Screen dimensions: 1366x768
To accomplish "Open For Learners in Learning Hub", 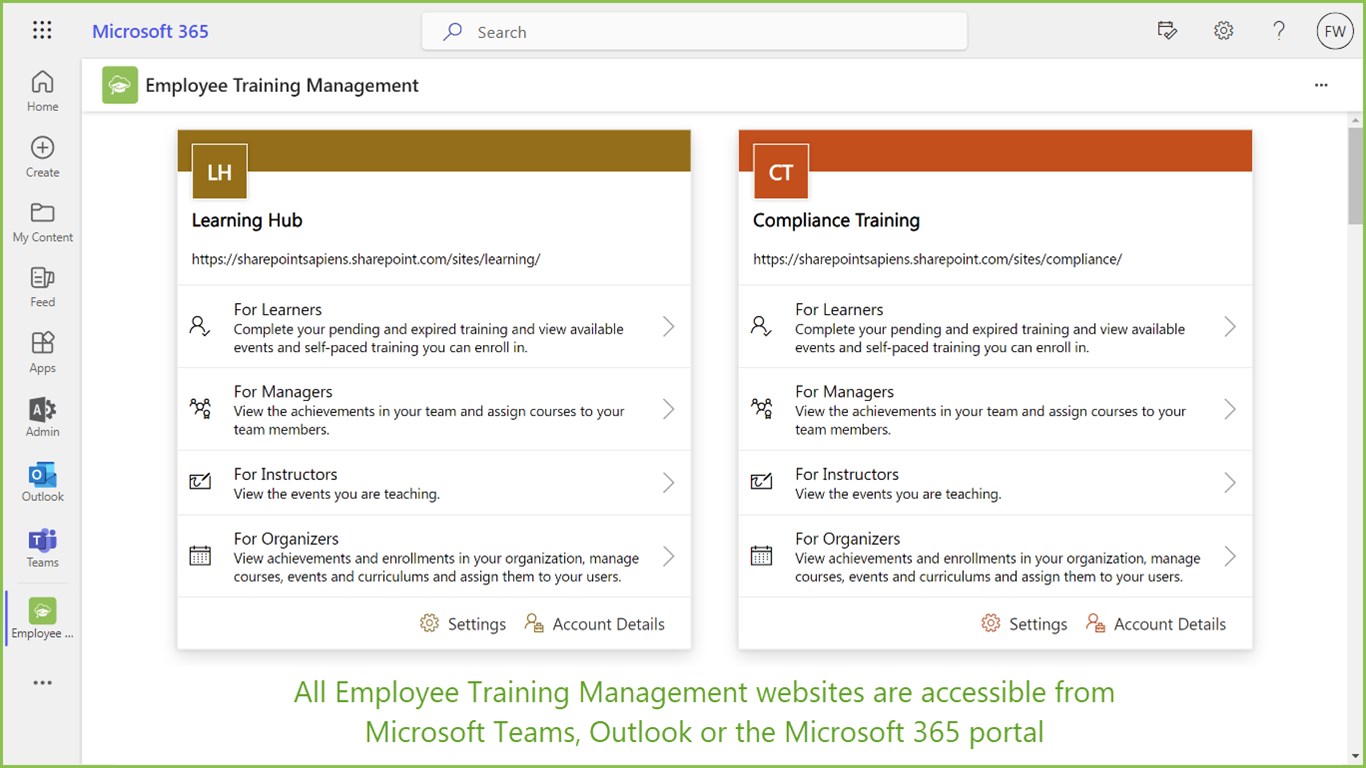I will (434, 327).
